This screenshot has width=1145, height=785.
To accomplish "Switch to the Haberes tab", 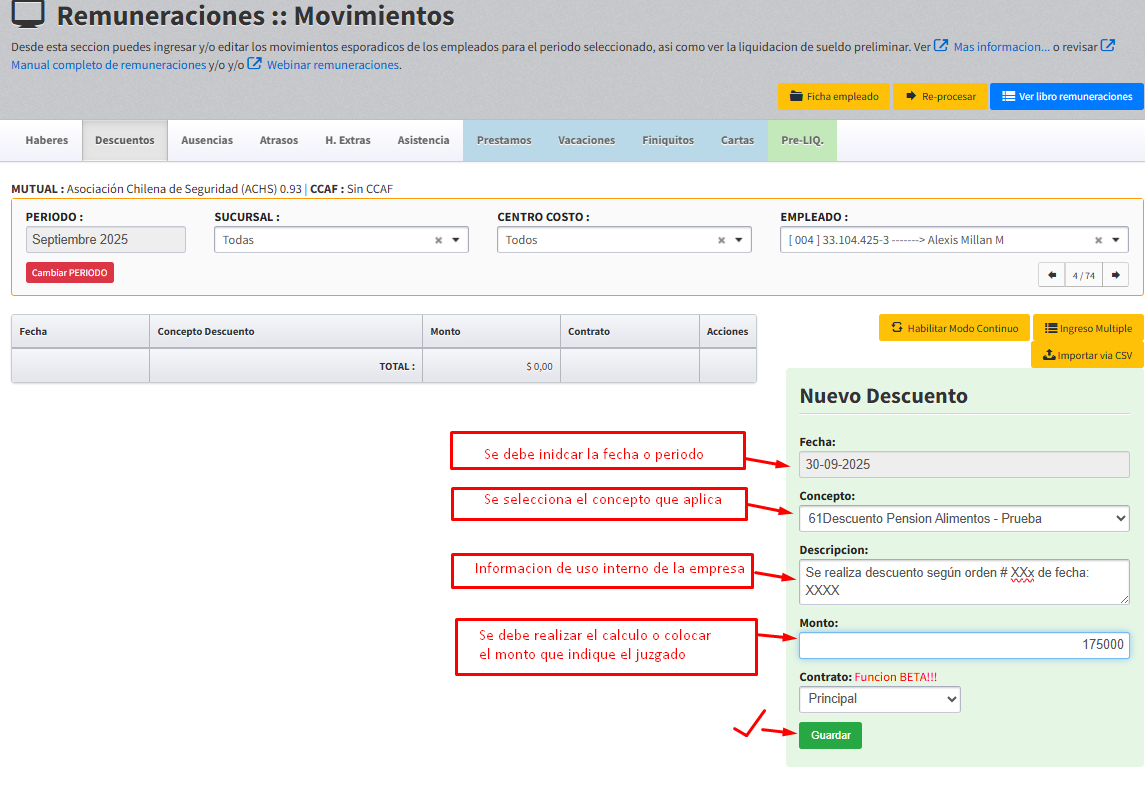I will pos(47,141).
